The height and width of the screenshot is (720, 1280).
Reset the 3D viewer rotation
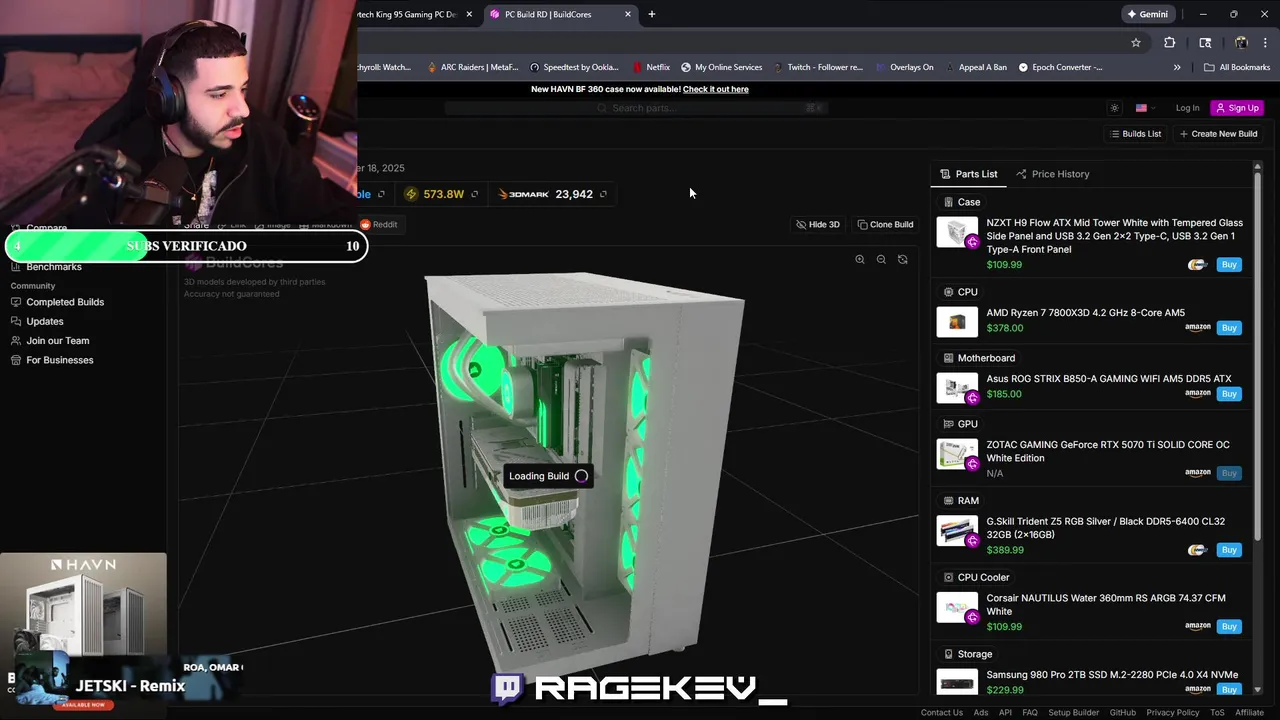(903, 260)
